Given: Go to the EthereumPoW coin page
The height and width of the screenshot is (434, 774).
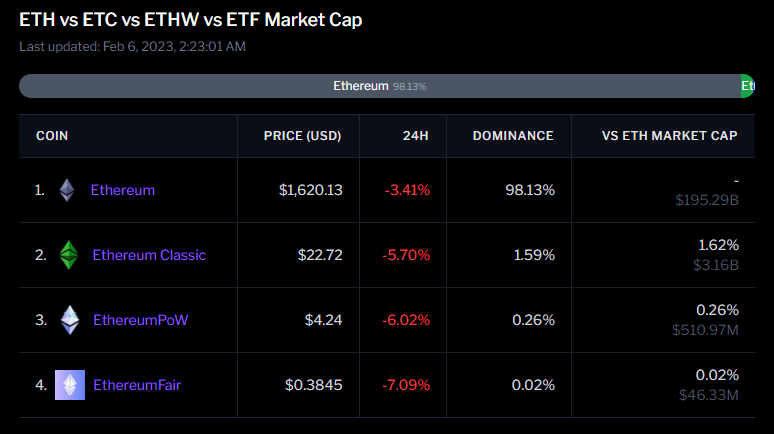Looking at the screenshot, I should click(140, 320).
